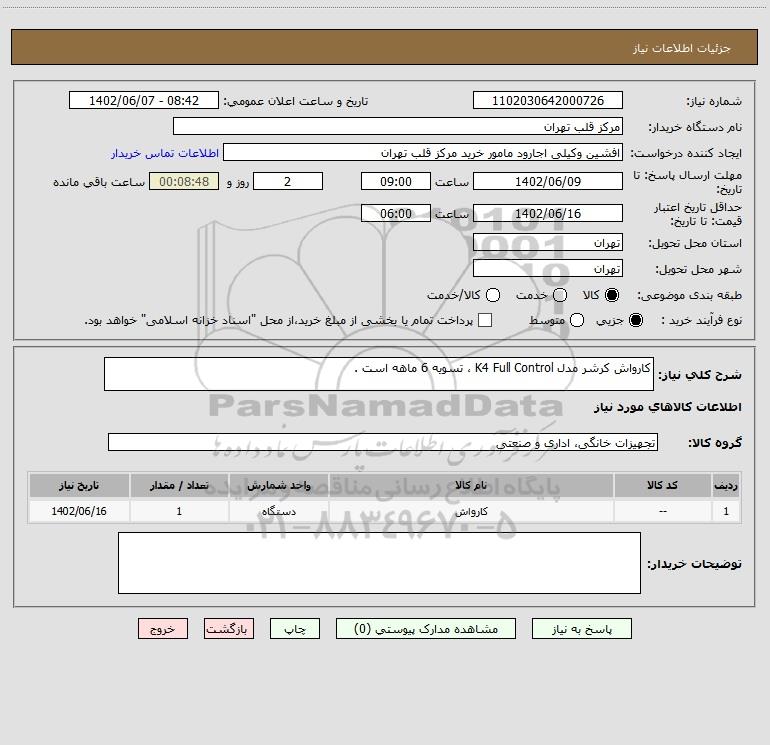Viewport: 770px width, 745px height.
Task: Click the 1402/06/16 date cell in the table
Action: tap(79, 511)
